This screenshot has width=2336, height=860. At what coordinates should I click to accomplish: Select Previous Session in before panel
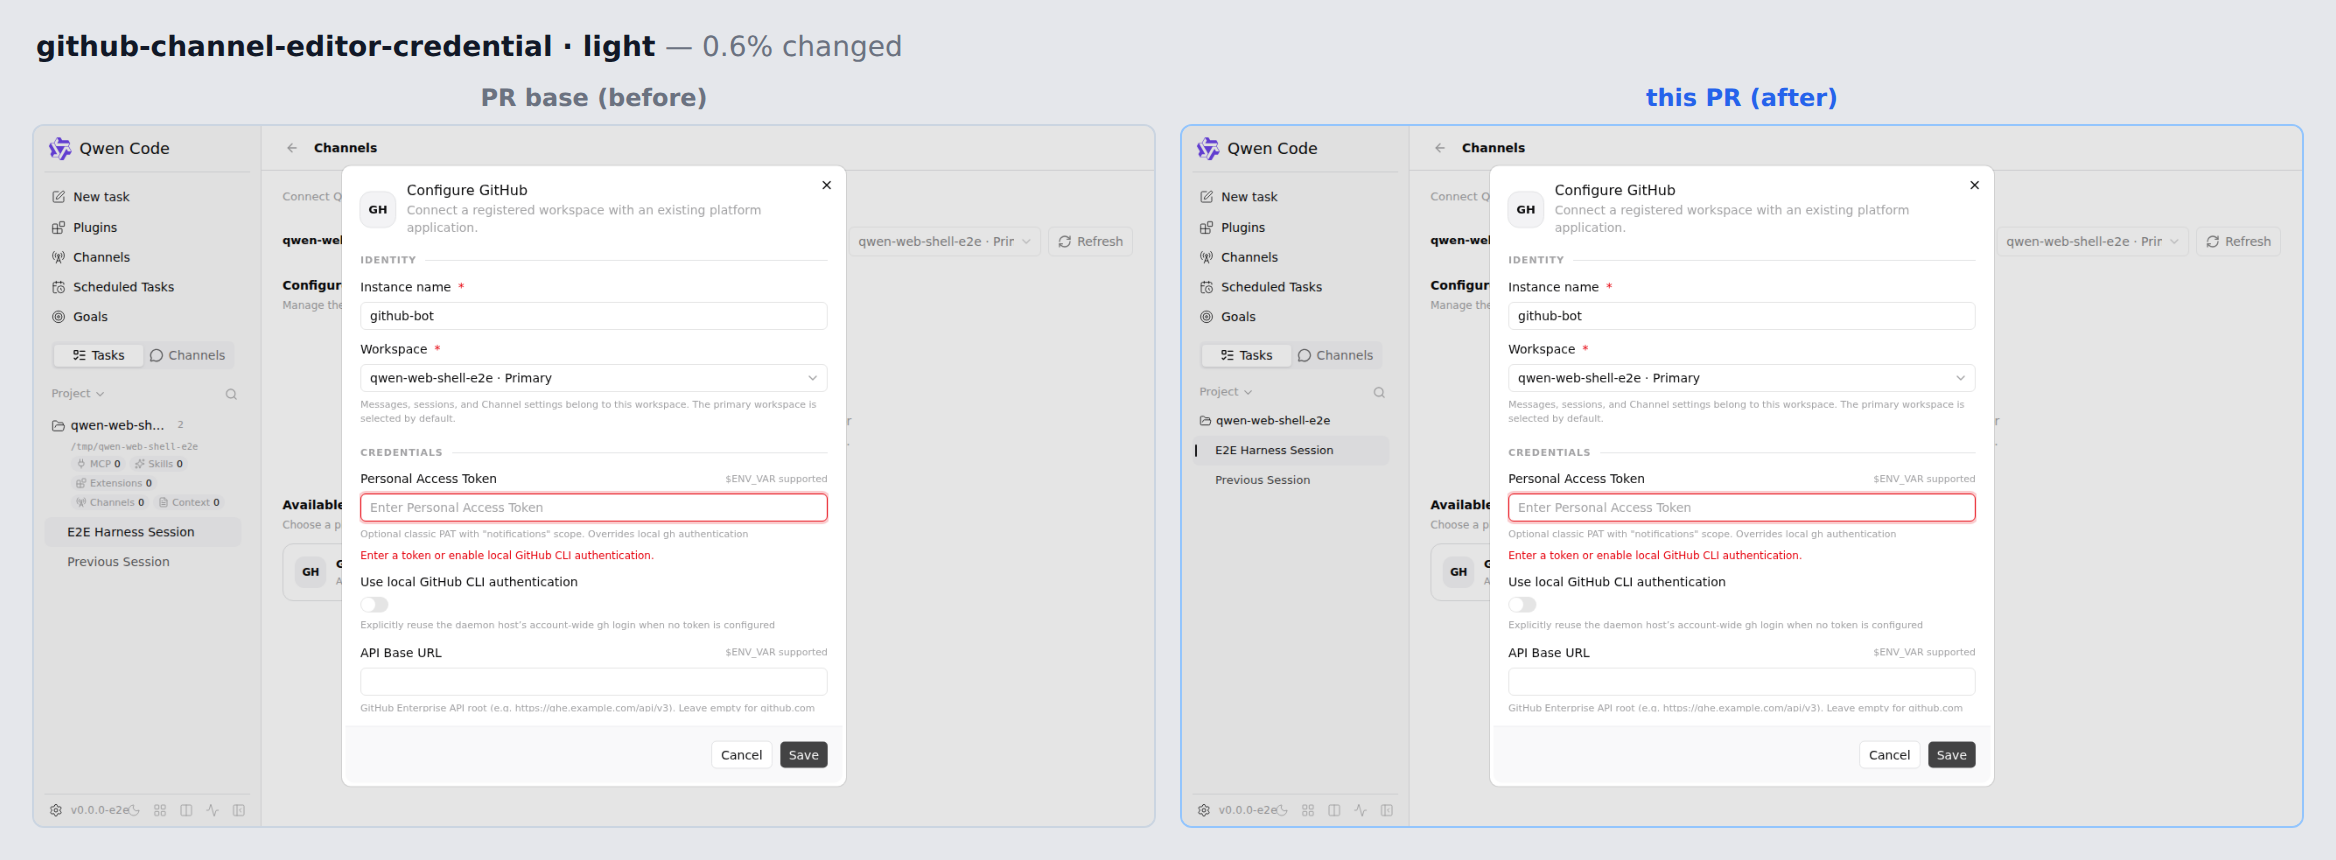143,562
